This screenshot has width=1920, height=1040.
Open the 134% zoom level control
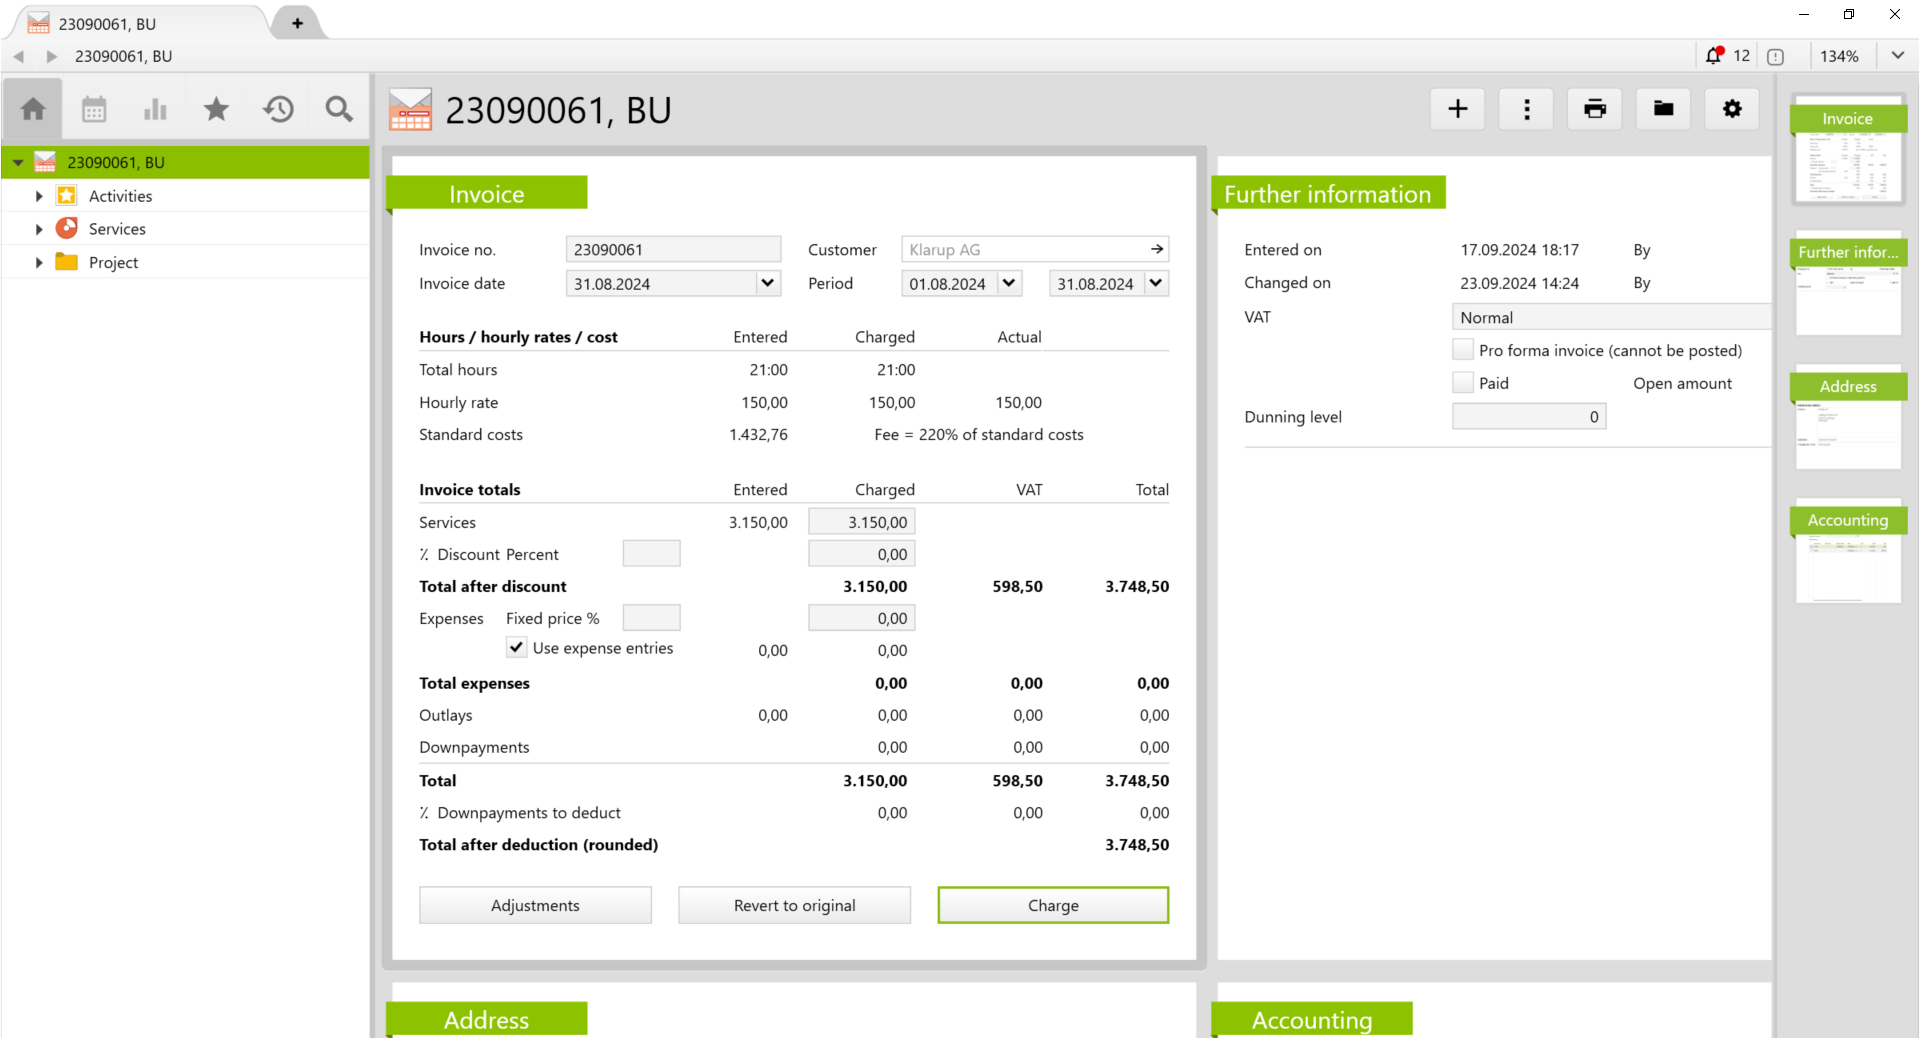1840,55
